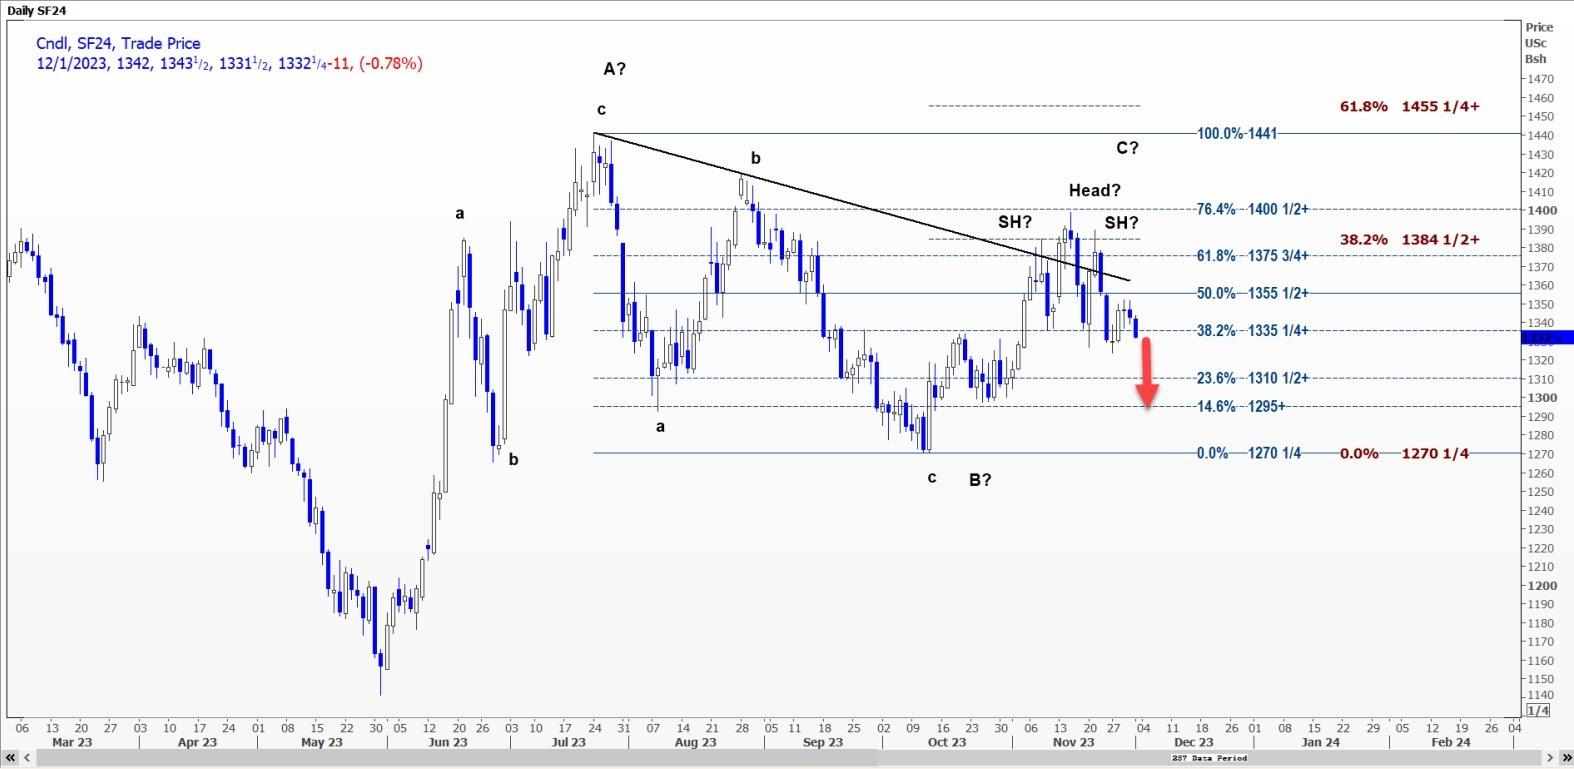1574x769 pixels.
Task: Click the C? wave annotation
Action: pyautogui.click(x=1127, y=148)
